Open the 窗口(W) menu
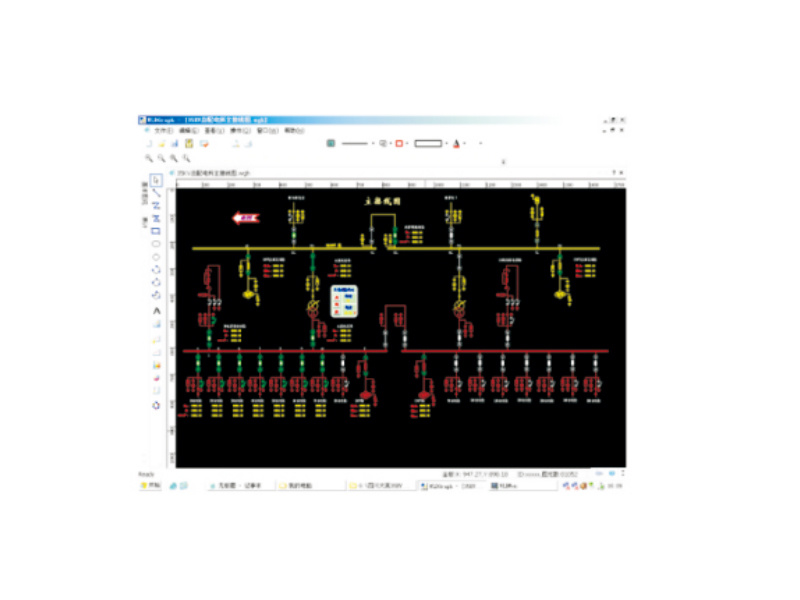 [267, 131]
